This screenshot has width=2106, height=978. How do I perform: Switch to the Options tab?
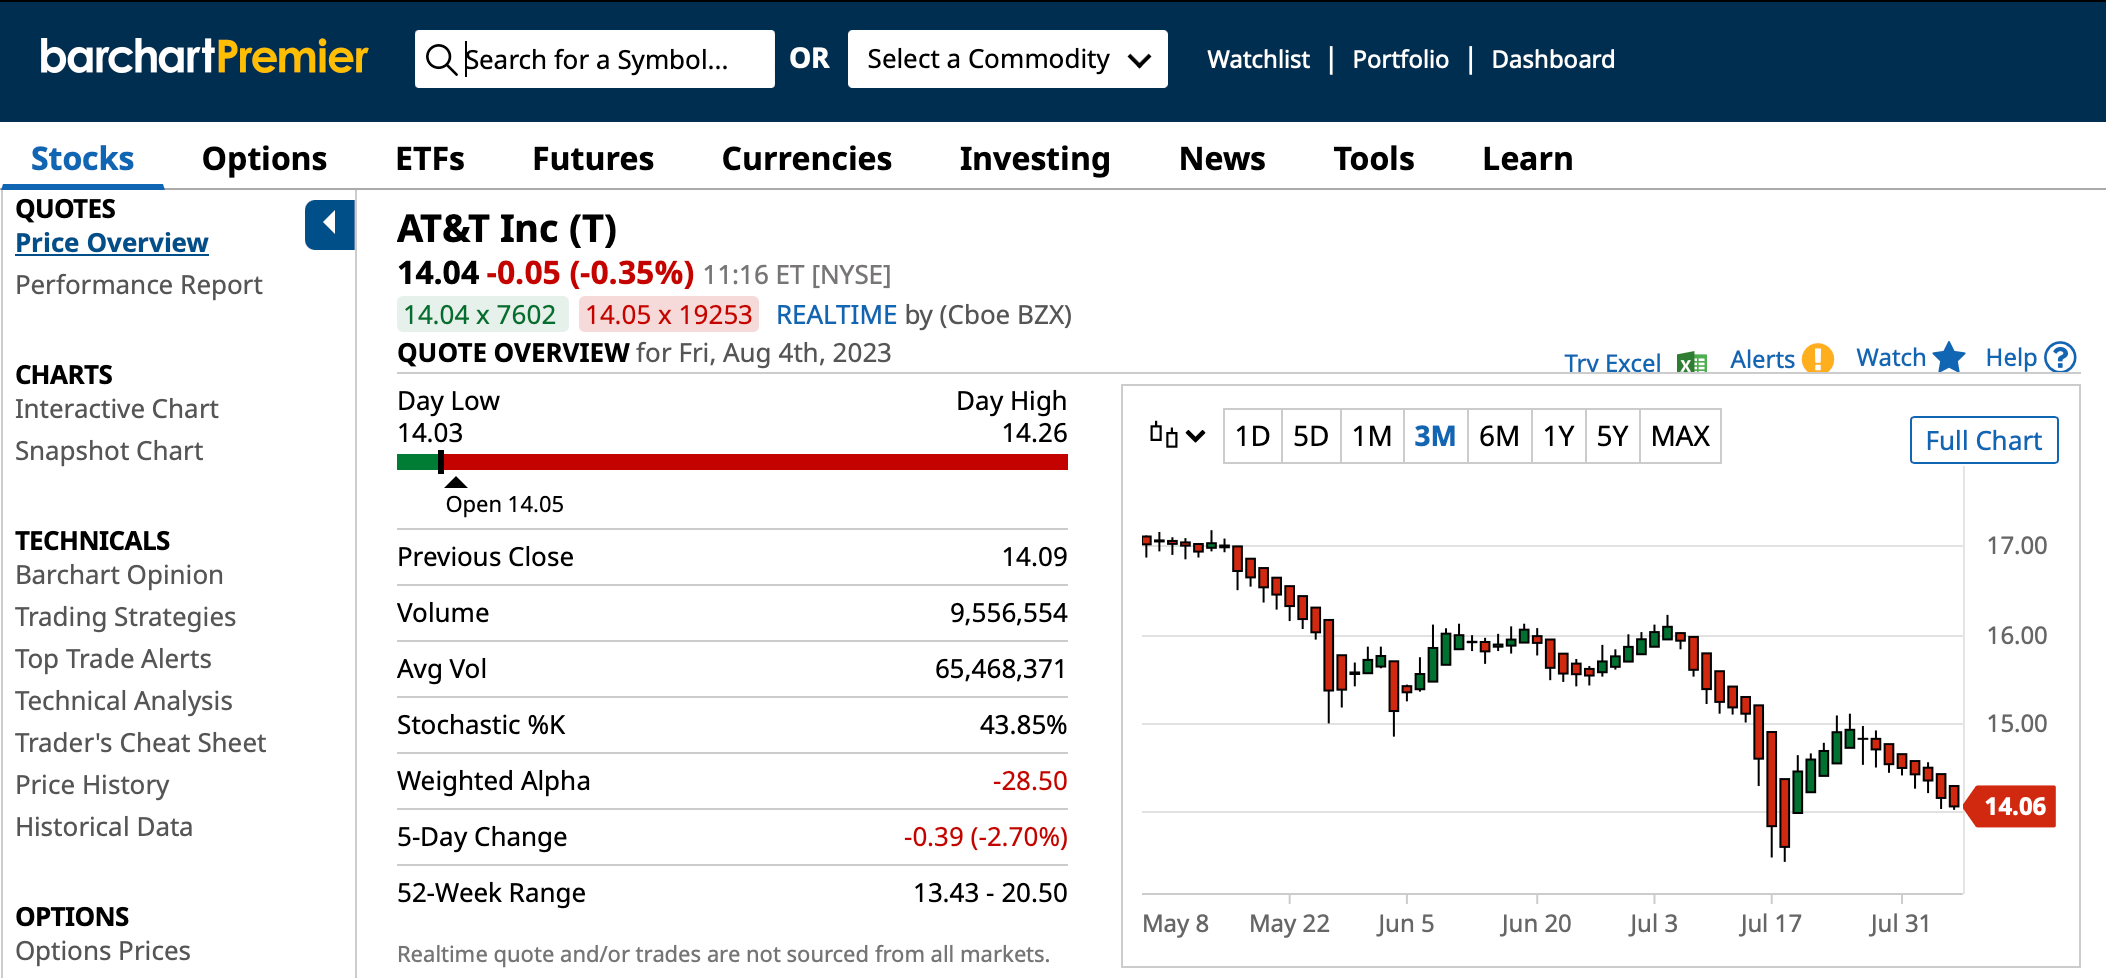click(x=264, y=158)
